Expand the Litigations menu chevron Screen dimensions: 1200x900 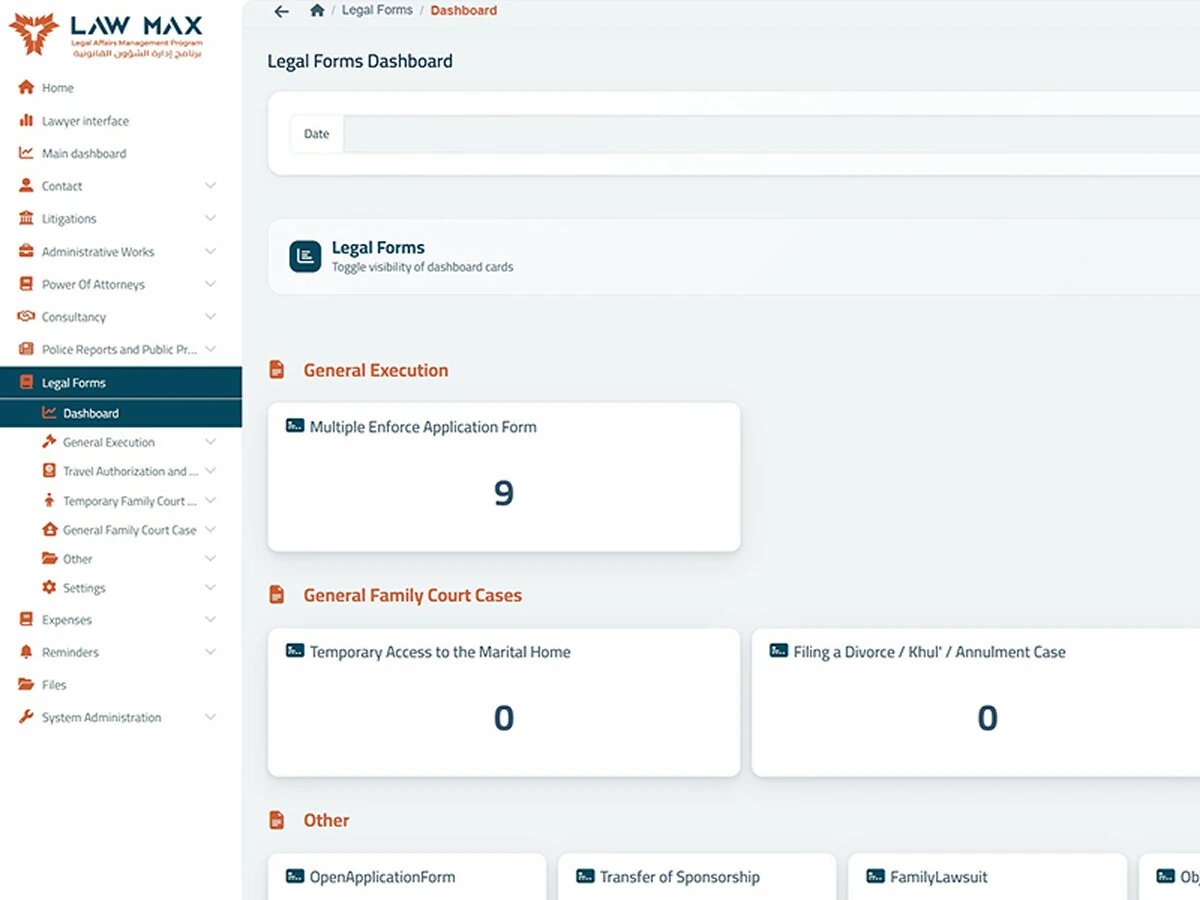[210, 218]
